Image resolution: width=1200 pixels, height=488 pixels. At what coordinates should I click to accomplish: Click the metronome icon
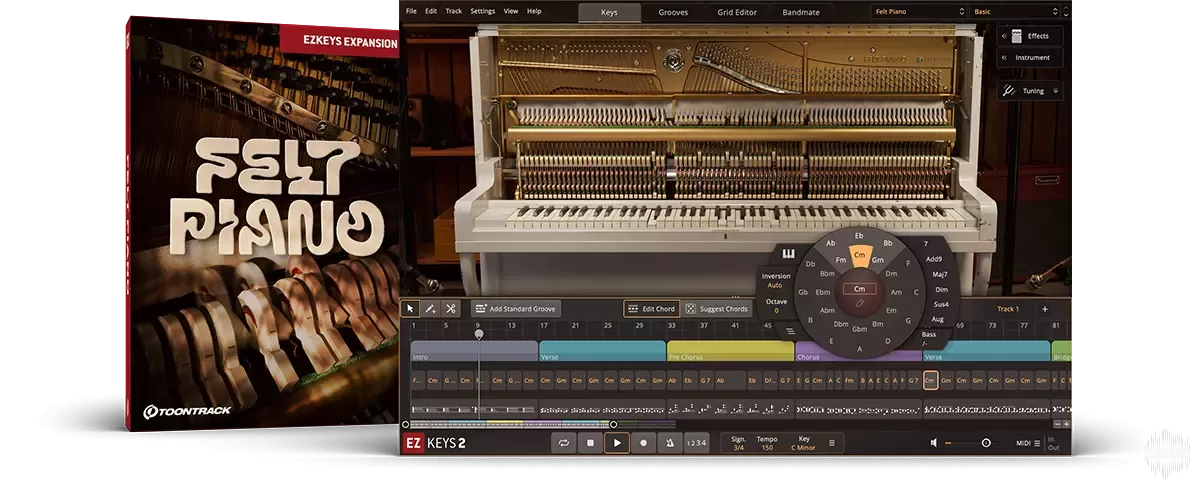[669, 442]
